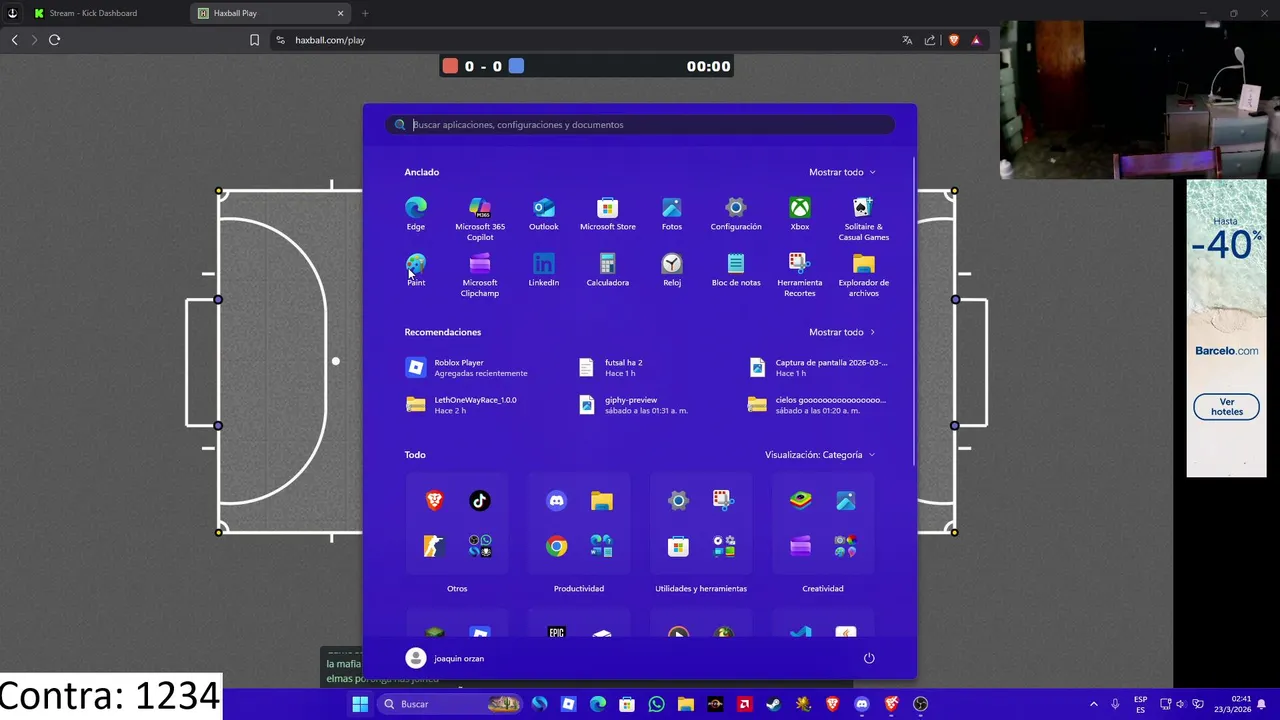Click the taskbar Buscar search box
1280x720 pixels.
(452, 704)
